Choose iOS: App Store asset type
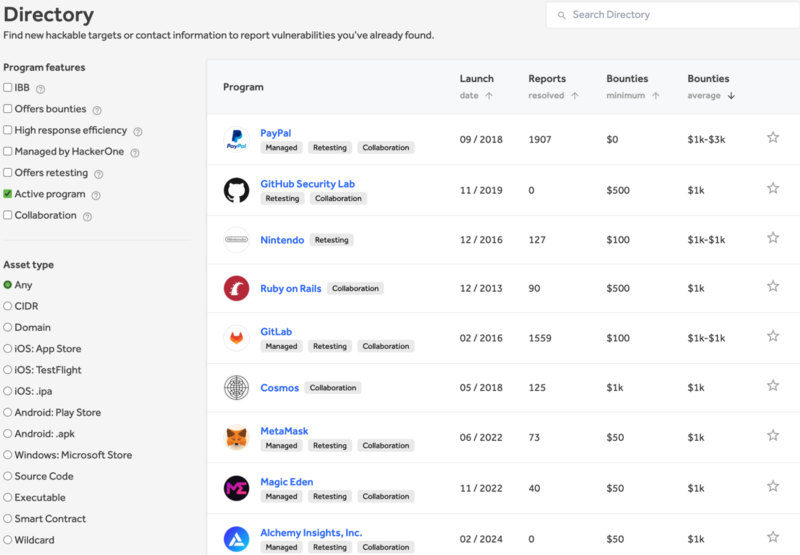The height and width of the screenshot is (555, 800). tap(8, 348)
